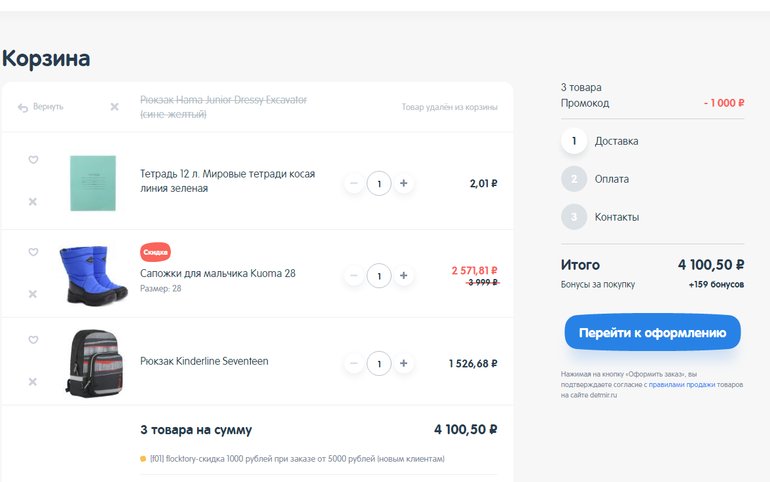Open the blue Kuoma boots thumbnail

click(x=92, y=275)
